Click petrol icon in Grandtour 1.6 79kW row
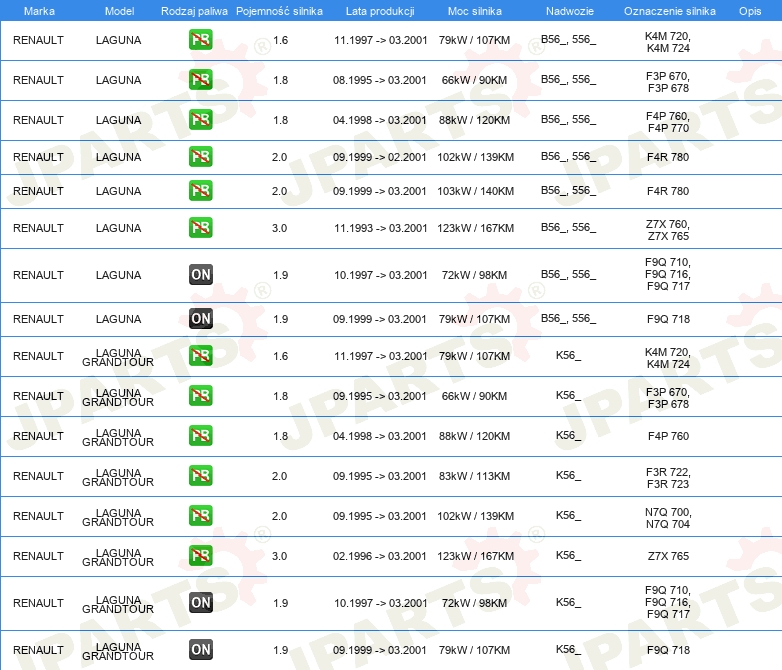The image size is (782, 670). tap(200, 356)
